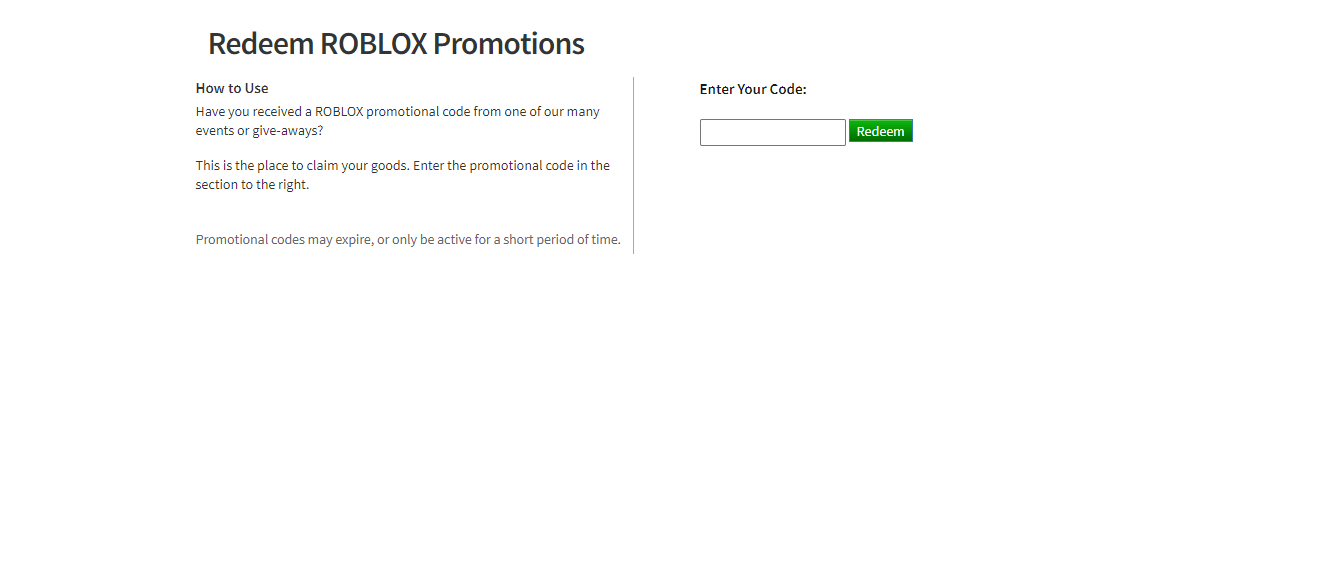Click the 'How to Use' instructional paragraph
The height and width of the screenshot is (579, 1340).
tap(397, 120)
